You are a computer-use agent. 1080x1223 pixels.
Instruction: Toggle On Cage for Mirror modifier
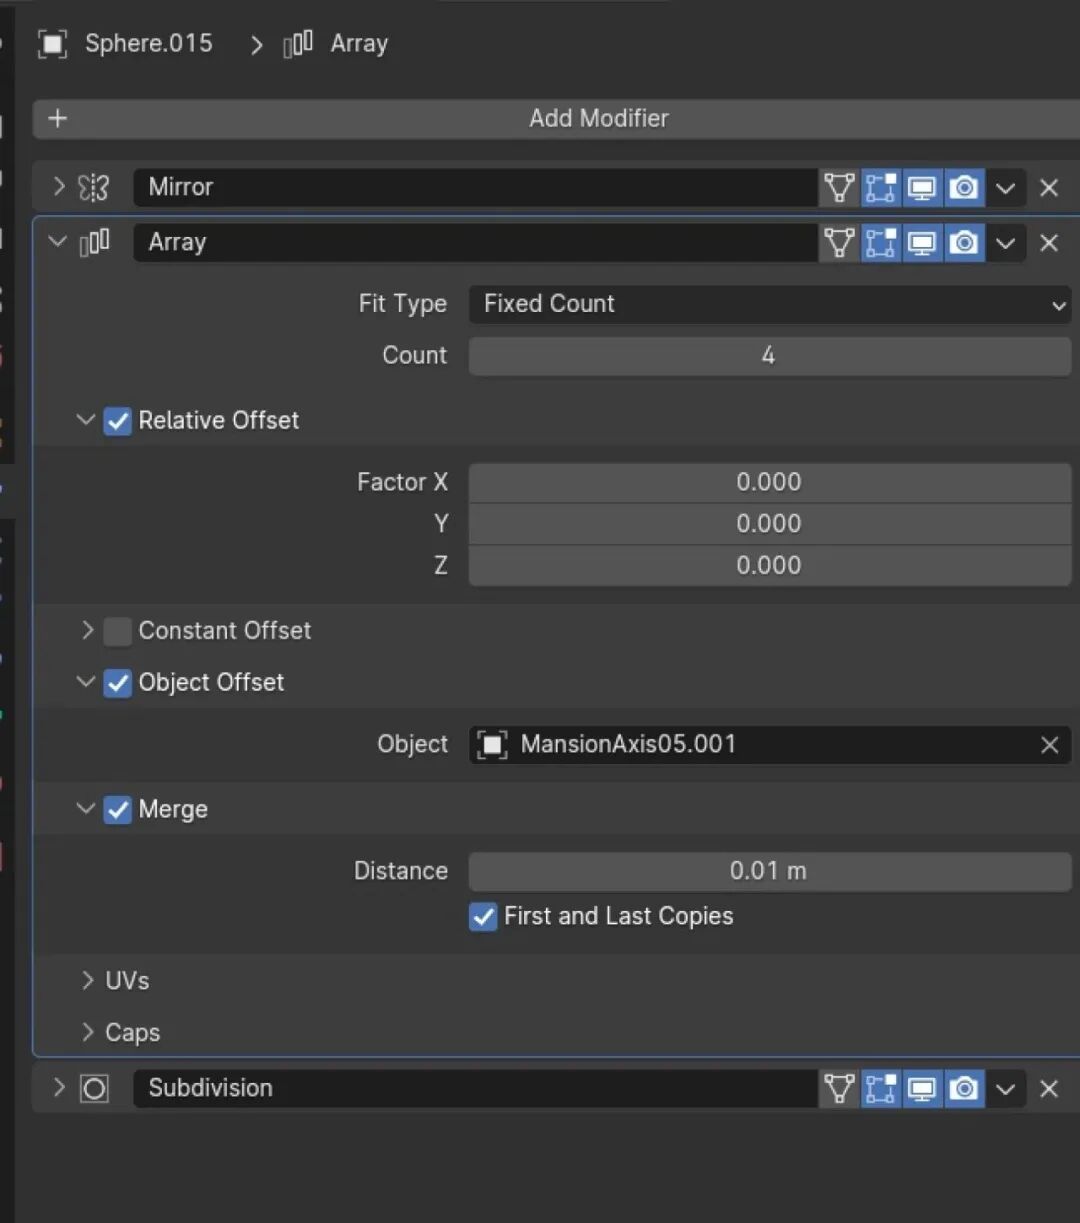839,187
